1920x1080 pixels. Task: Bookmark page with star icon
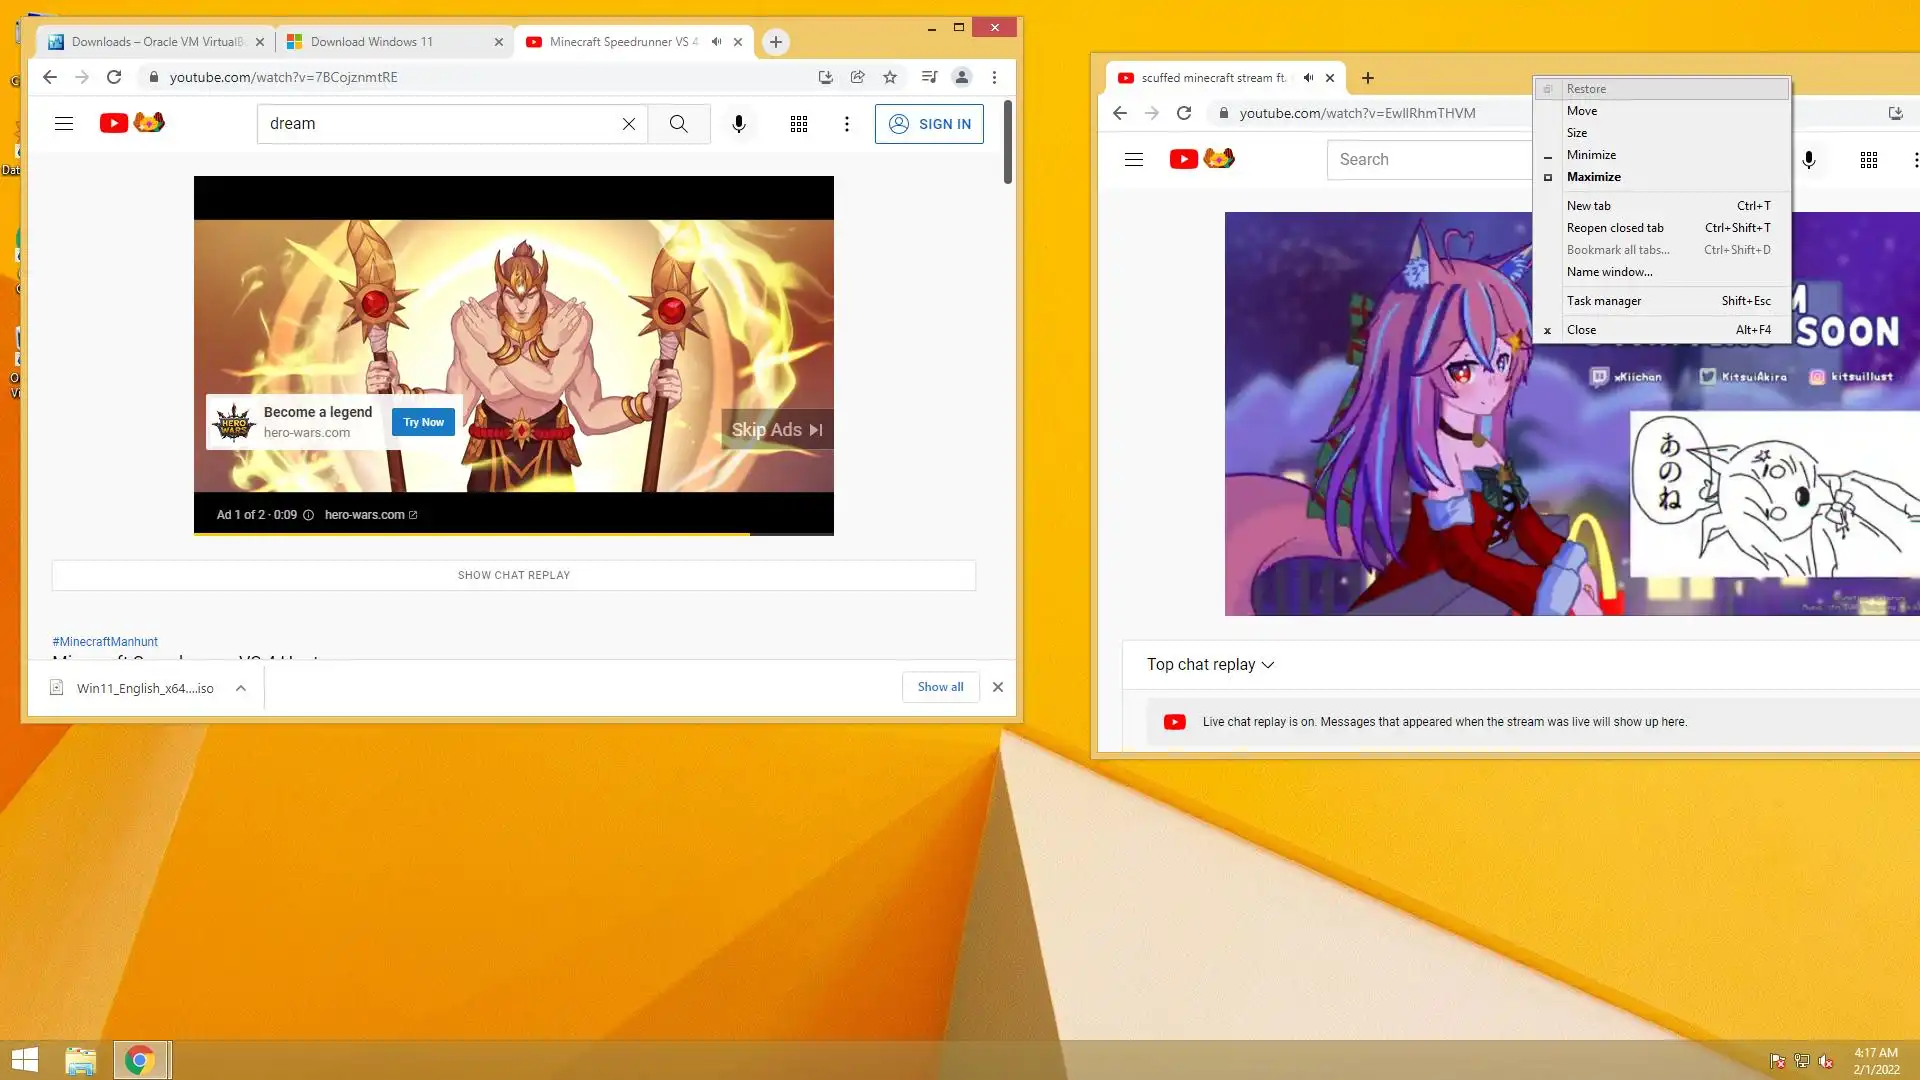890,77
